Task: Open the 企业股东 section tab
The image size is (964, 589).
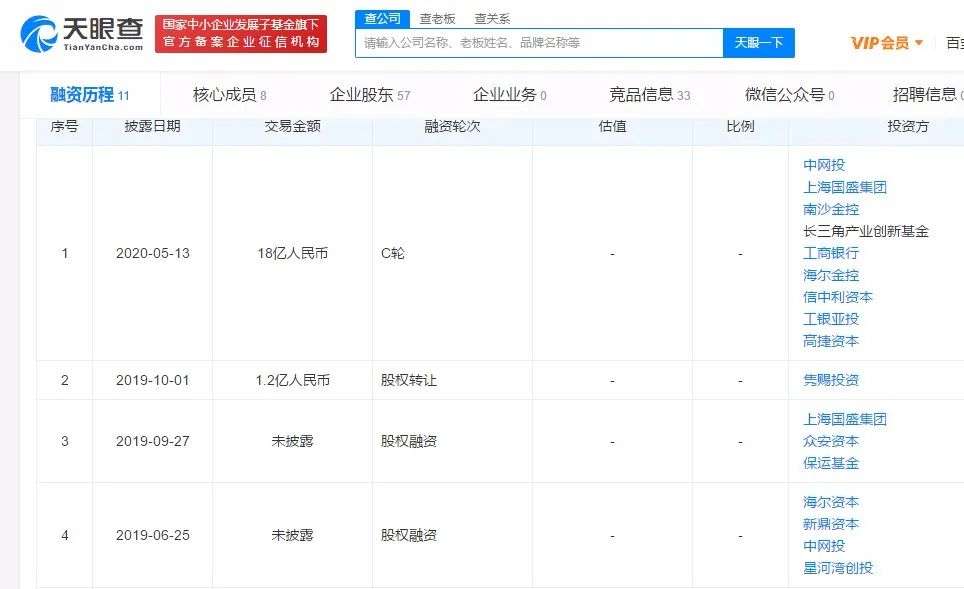Action: pos(369,95)
